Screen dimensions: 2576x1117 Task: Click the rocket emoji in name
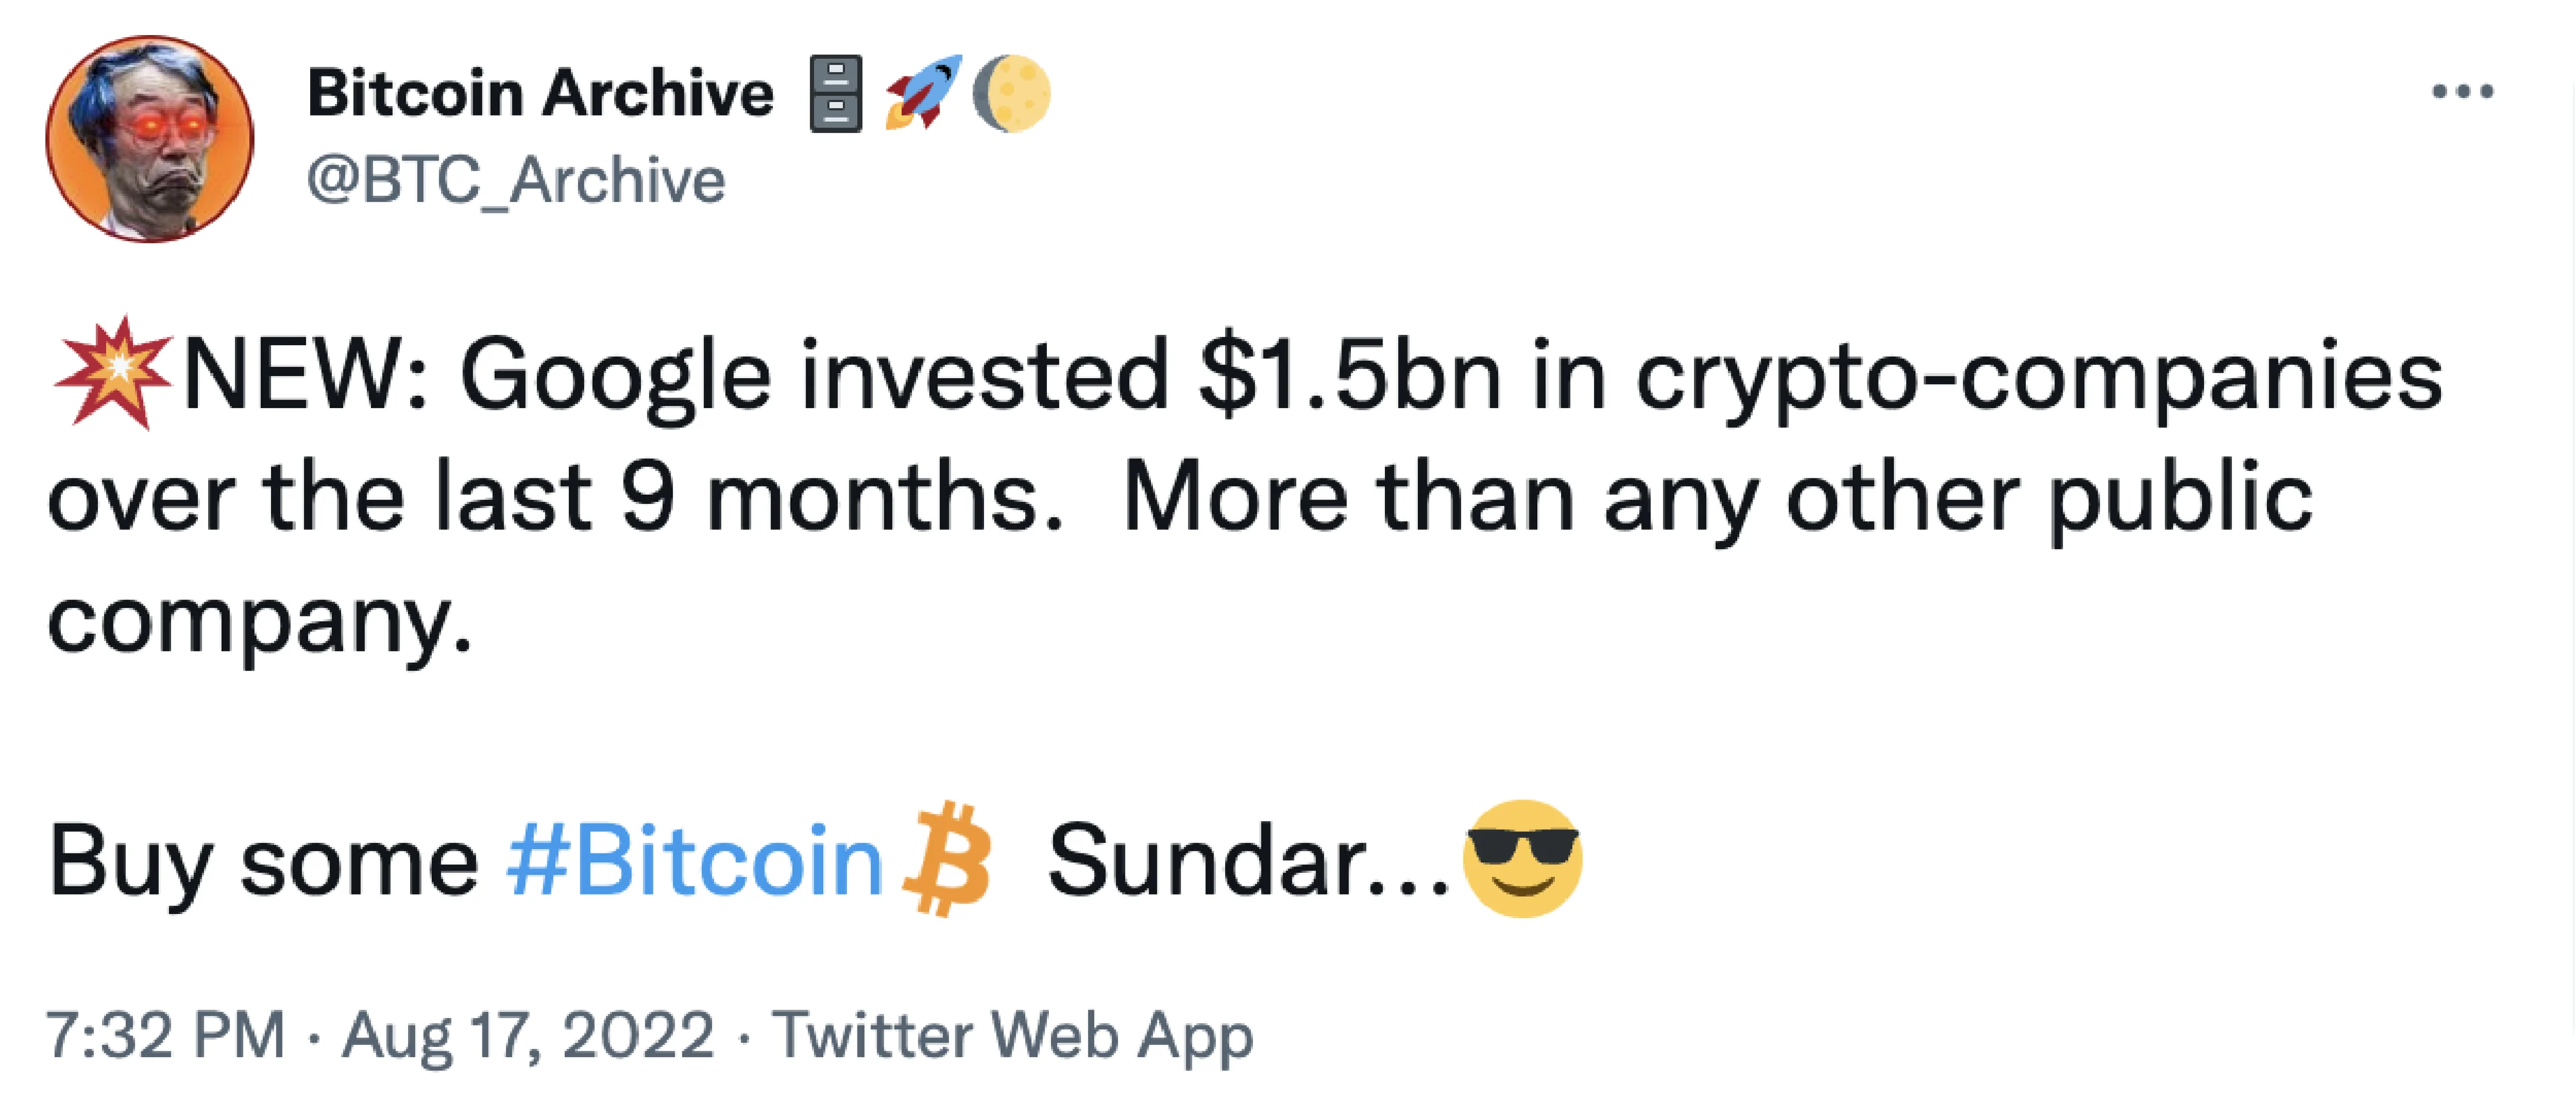pyautogui.click(x=924, y=92)
